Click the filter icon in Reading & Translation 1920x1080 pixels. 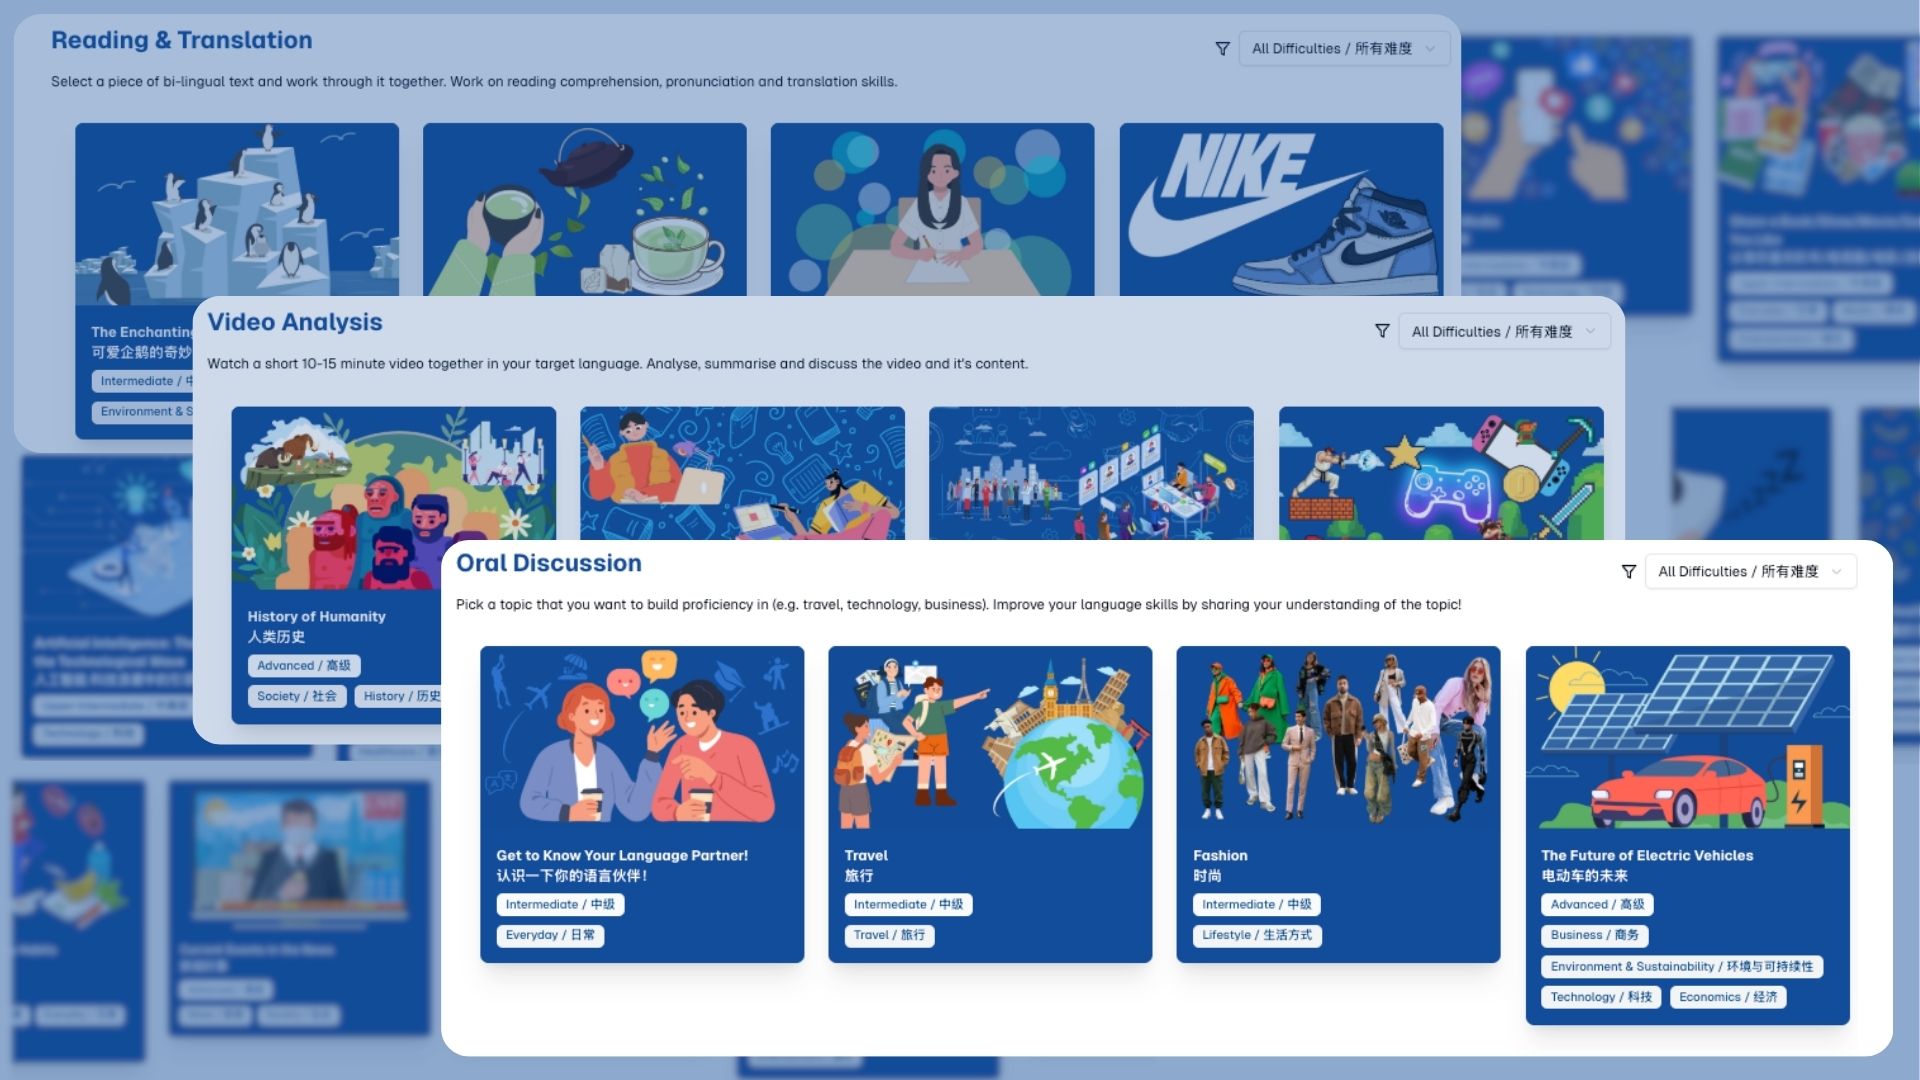tap(1222, 48)
